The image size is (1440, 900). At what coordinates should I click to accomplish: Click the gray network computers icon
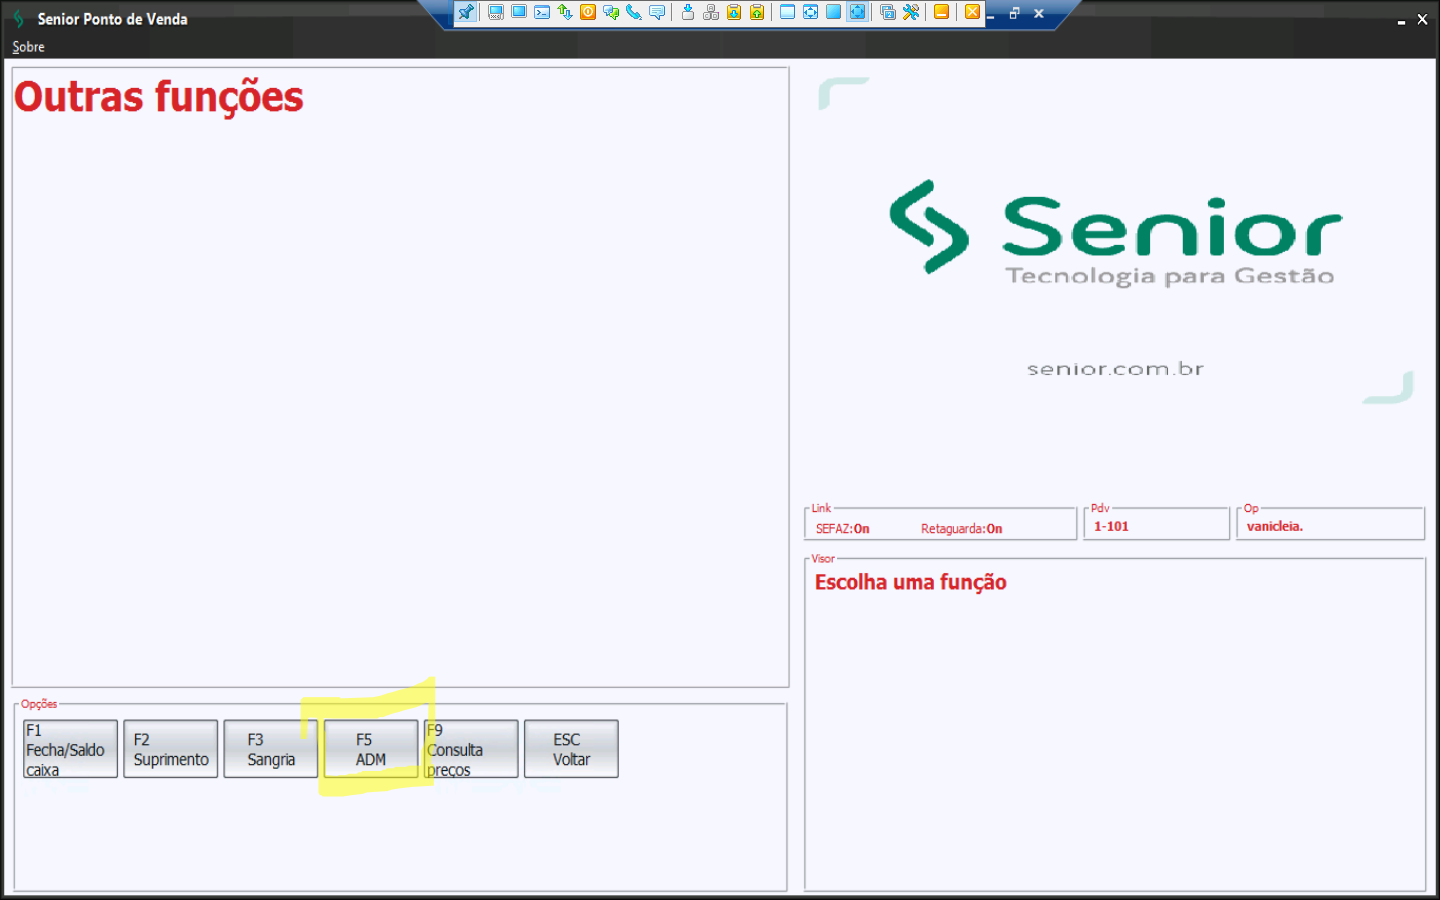pos(711,13)
